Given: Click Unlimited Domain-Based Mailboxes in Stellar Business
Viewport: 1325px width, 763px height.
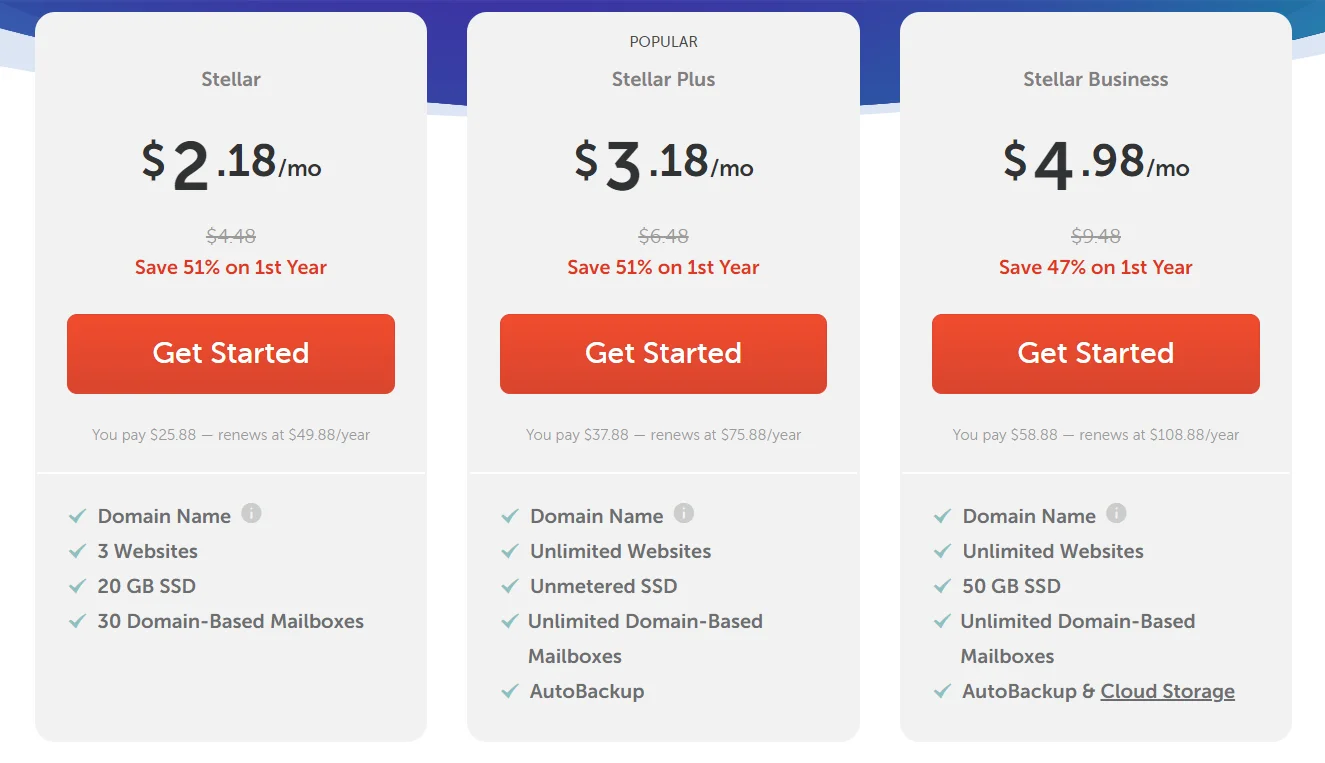Looking at the screenshot, I should coord(1078,638).
